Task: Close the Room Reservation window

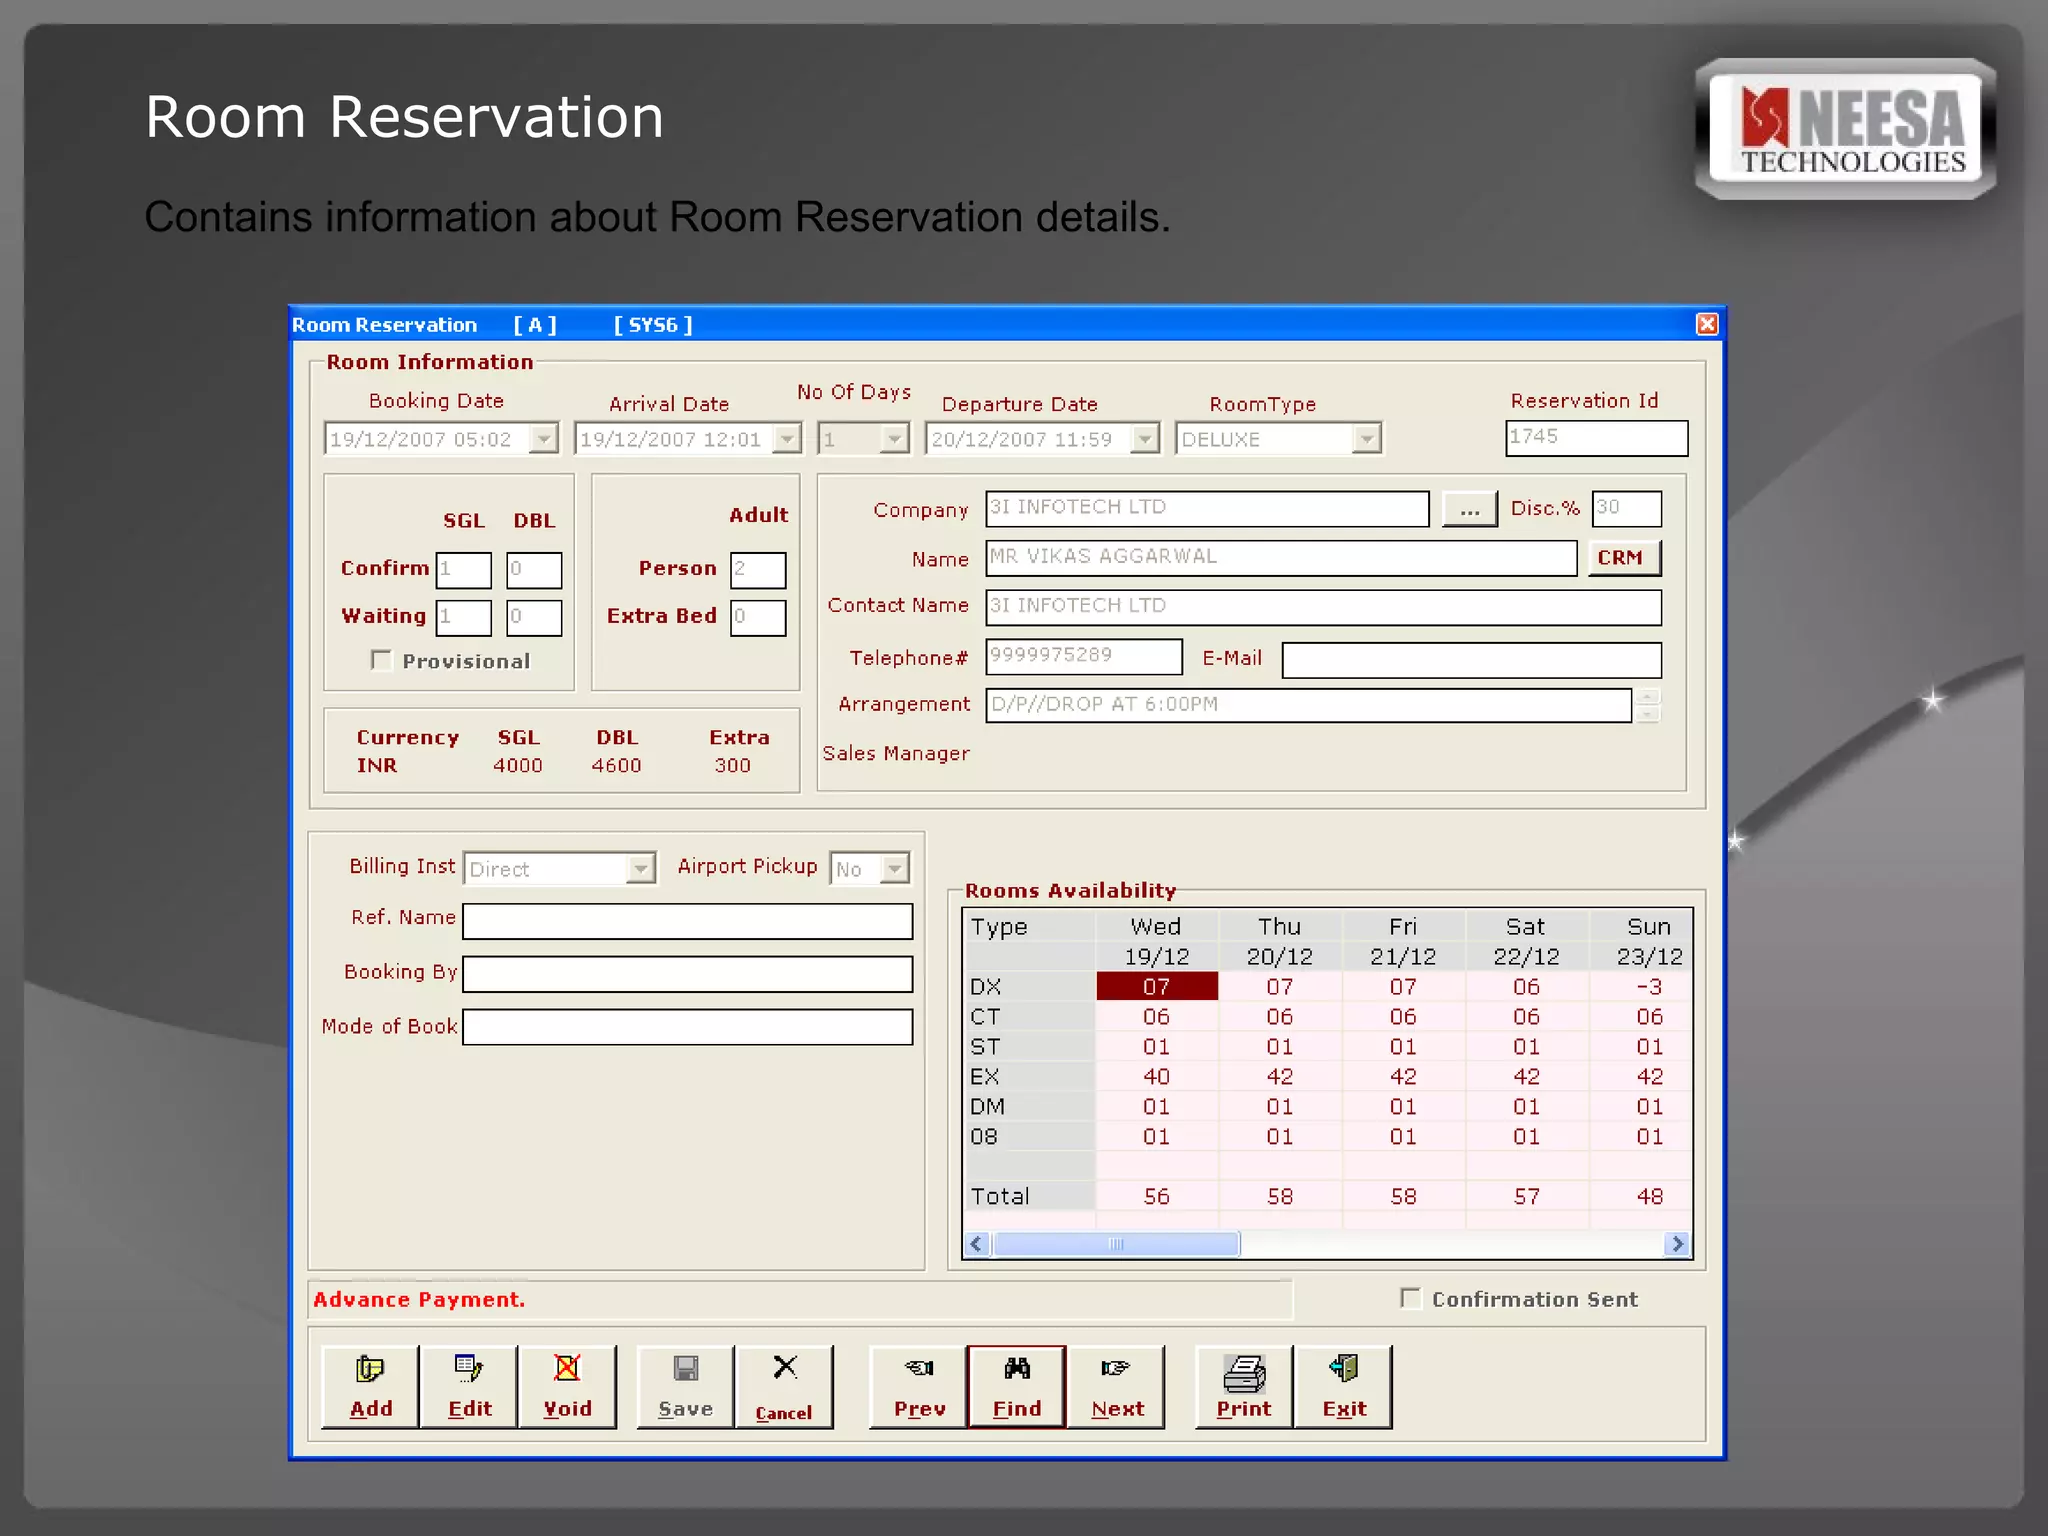Action: click(1707, 324)
